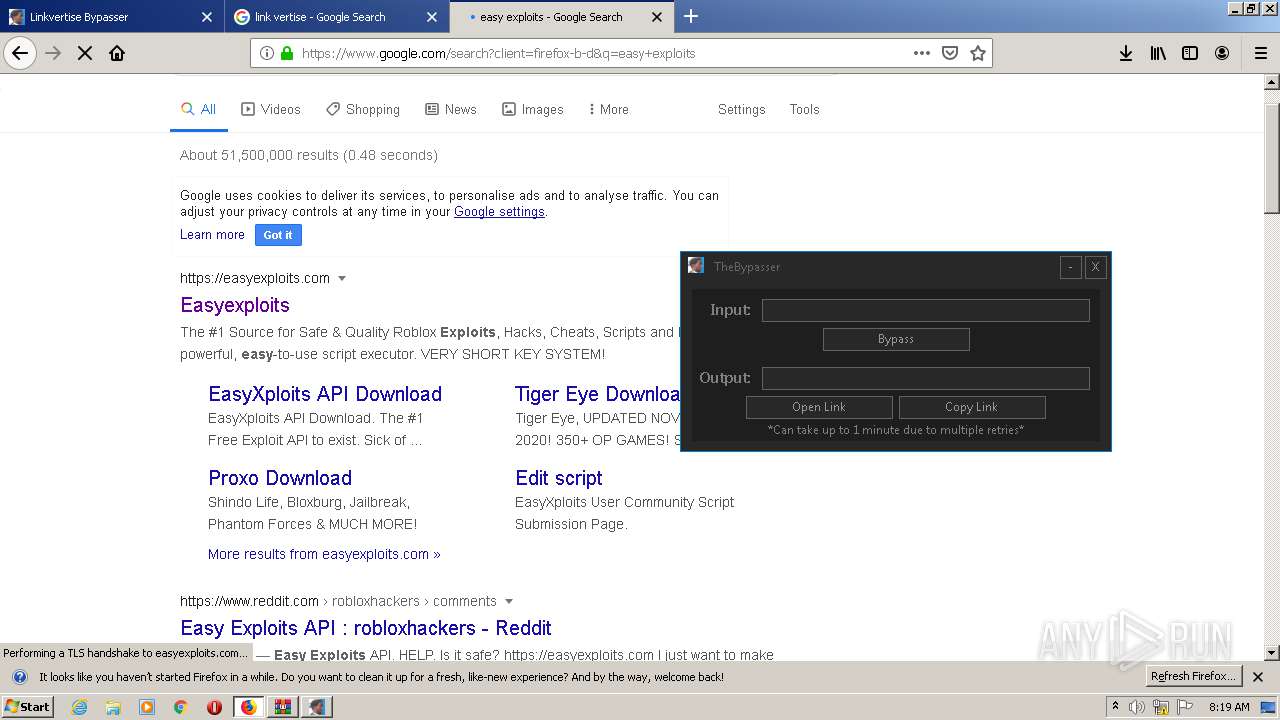
Task: Open the Learn more cookie link
Action: [x=212, y=235]
